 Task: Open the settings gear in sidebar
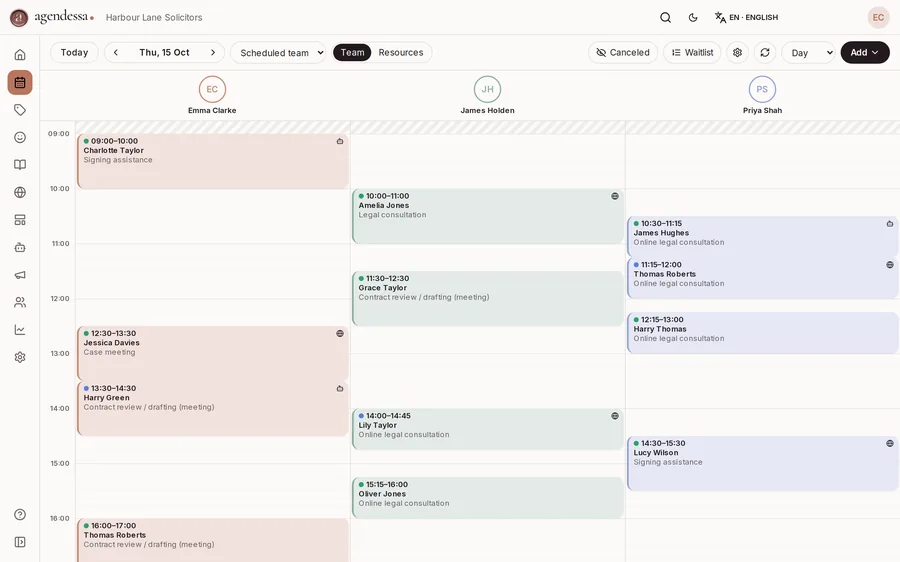(20, 357)
